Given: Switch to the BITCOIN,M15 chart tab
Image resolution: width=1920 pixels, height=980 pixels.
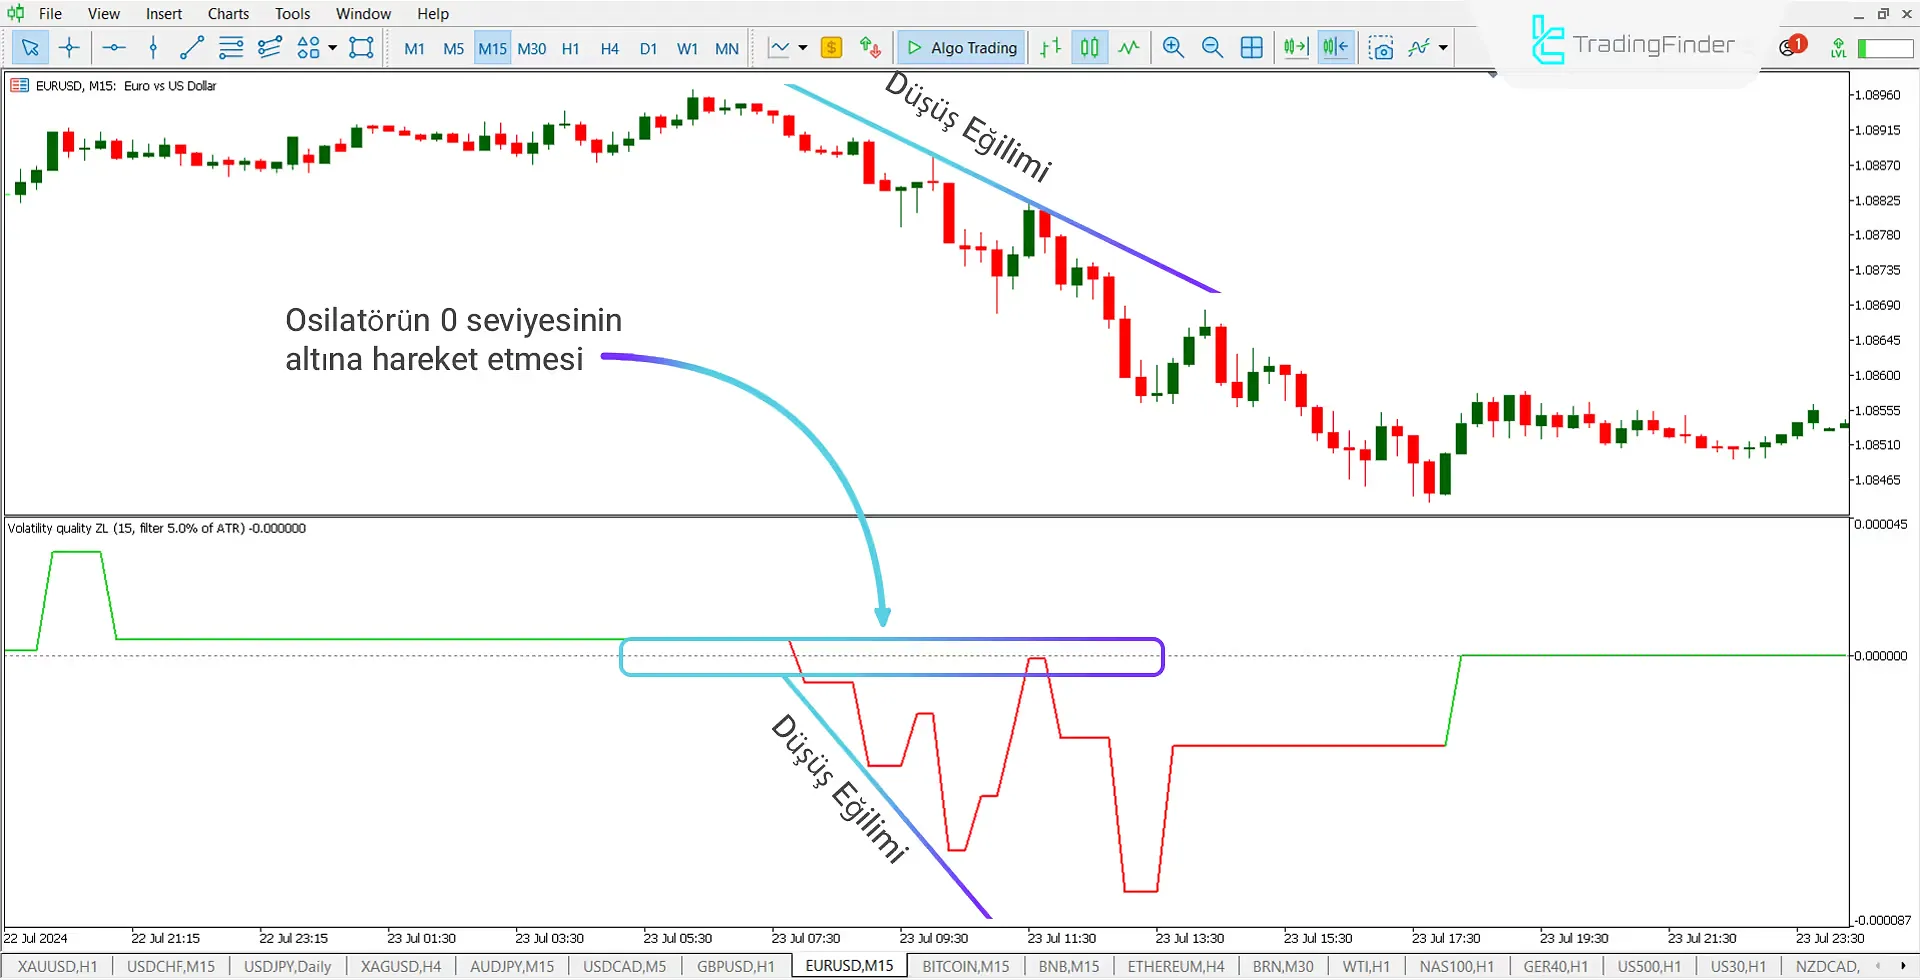Looking at the screenshot, I should tap(965, 966).
